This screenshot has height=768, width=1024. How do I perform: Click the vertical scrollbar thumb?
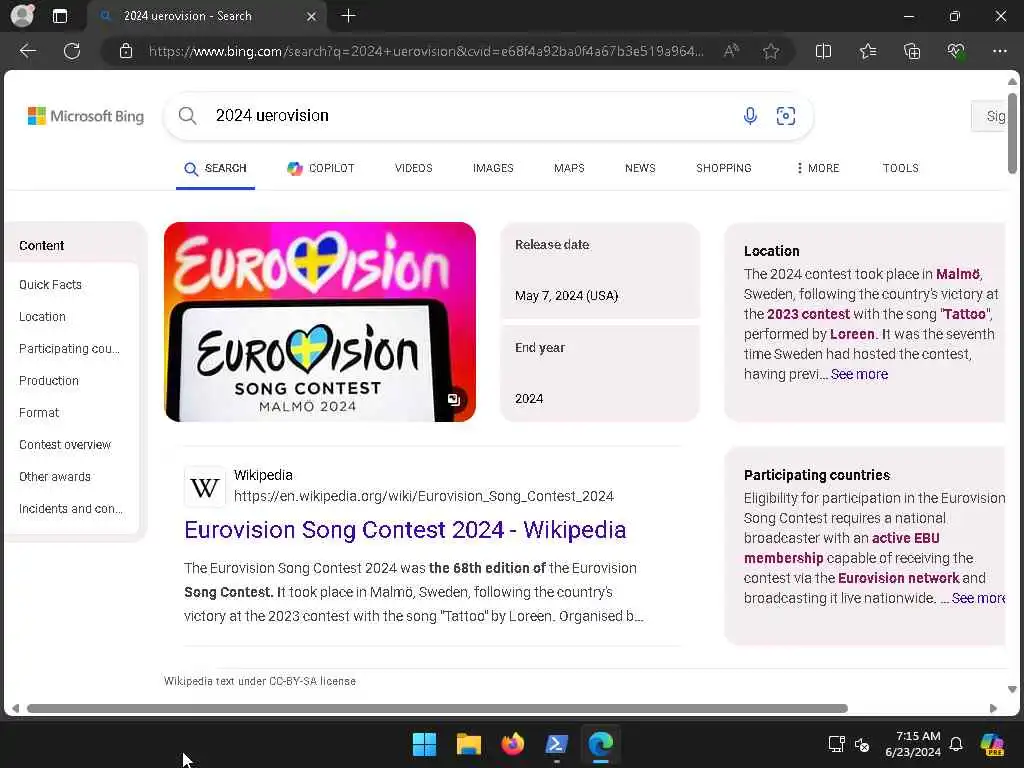point(1012,133)
